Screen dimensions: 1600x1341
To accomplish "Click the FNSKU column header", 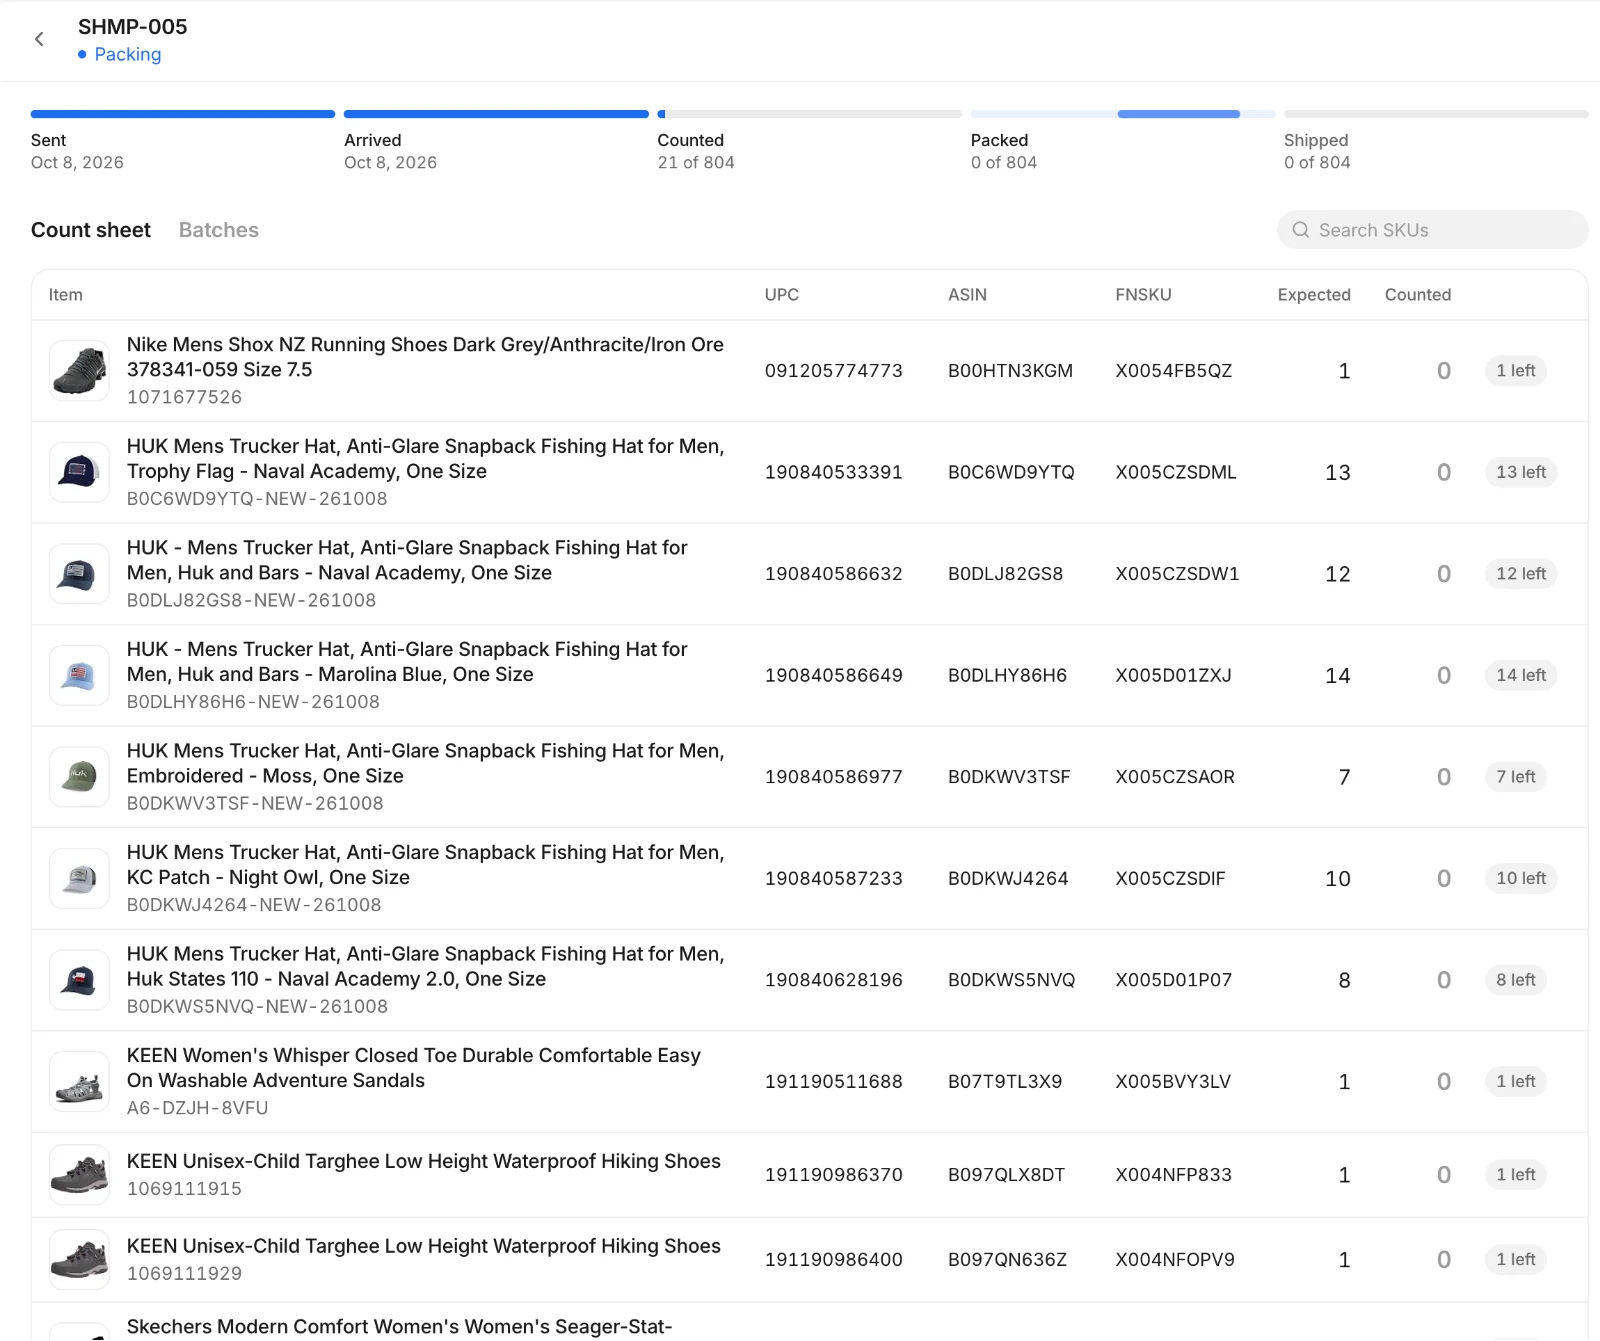I will (x=1143, y=295).
